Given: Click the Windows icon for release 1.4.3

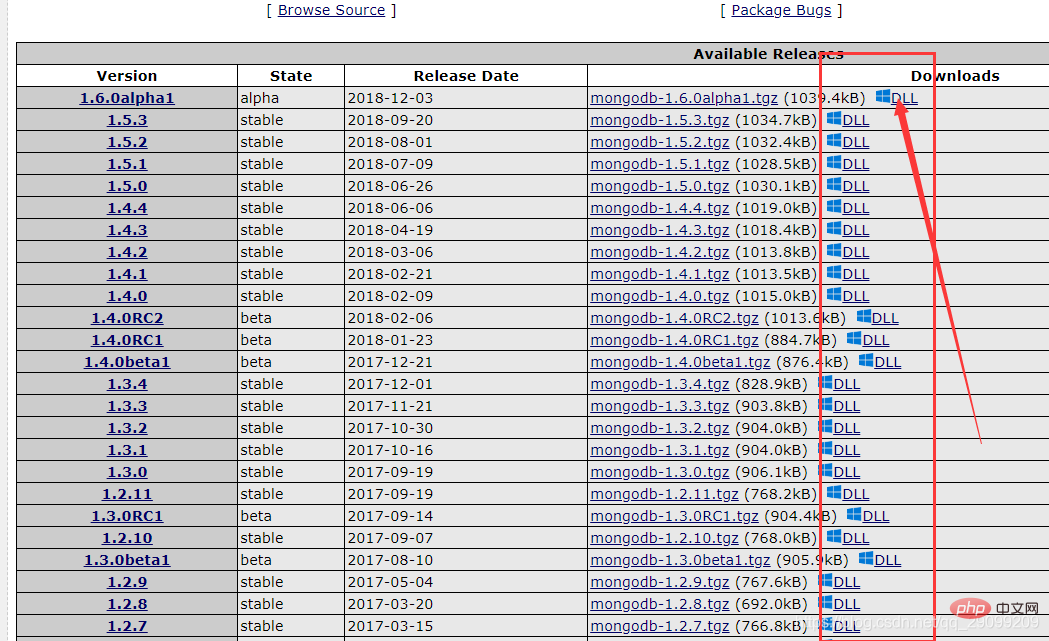Looking at the screenshot, I should (x=834, y=230).
